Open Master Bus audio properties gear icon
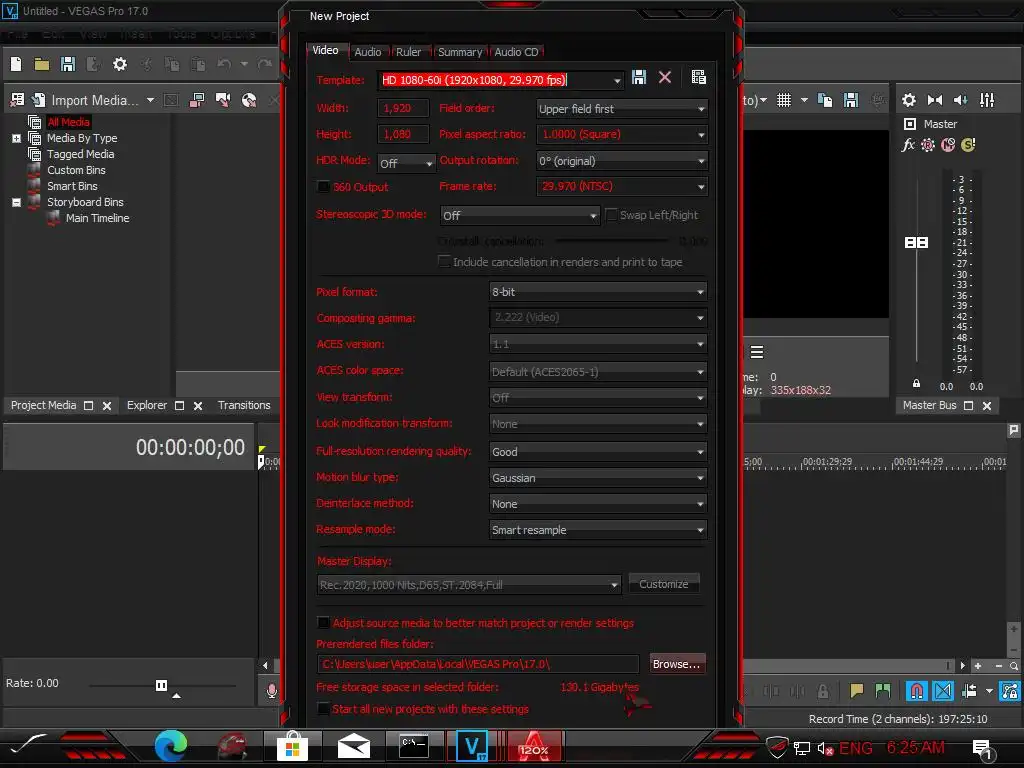The width and height of the screenshot is (1024, 768). coord(908,100)
